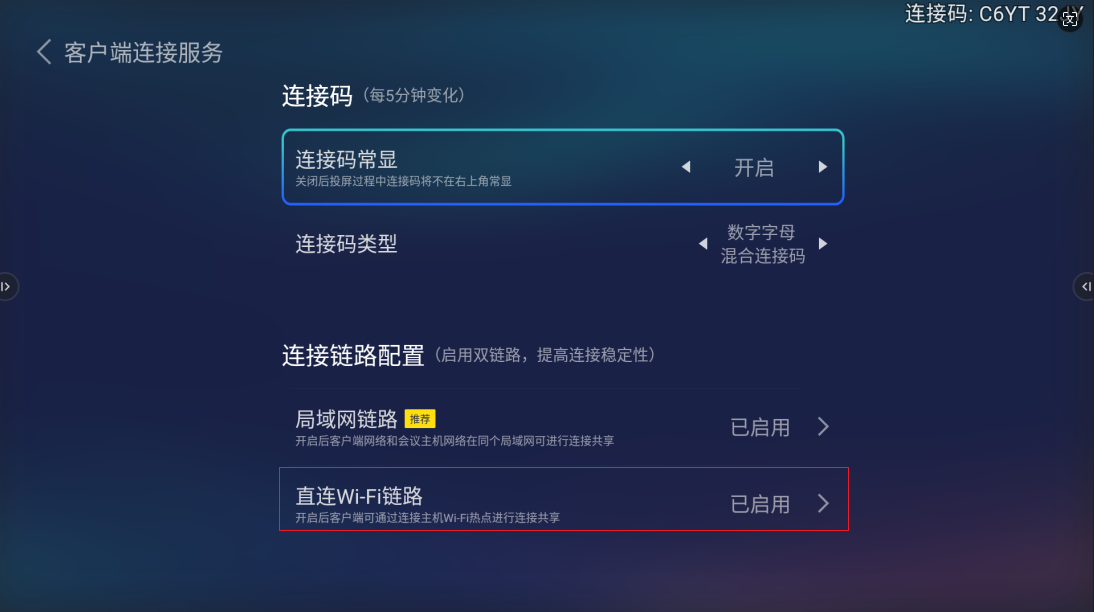Click left arrow of 连接码常显 setting
Screen dimensions: 1094x612
coord(686,167)
